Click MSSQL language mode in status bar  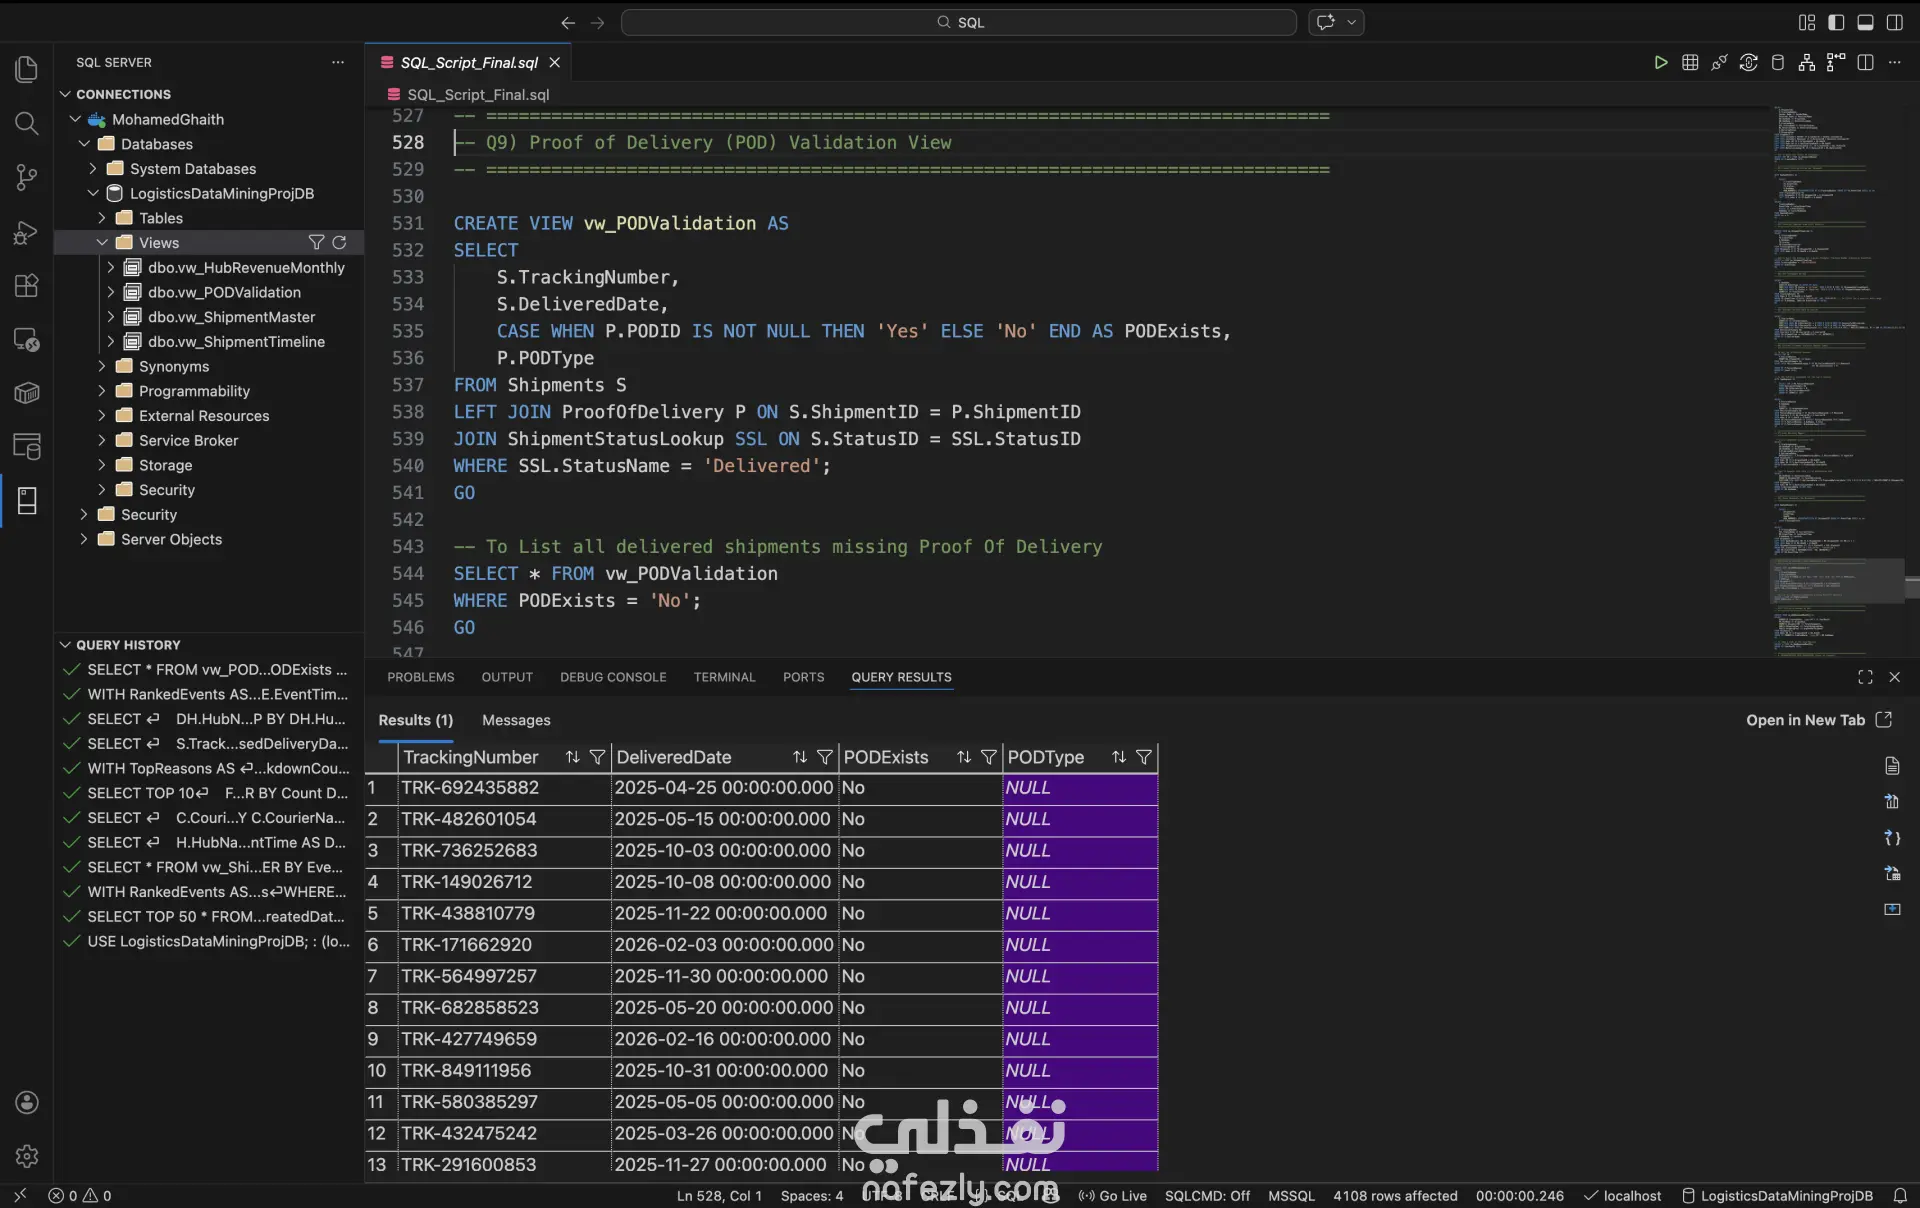[x=1291, y=1195]
